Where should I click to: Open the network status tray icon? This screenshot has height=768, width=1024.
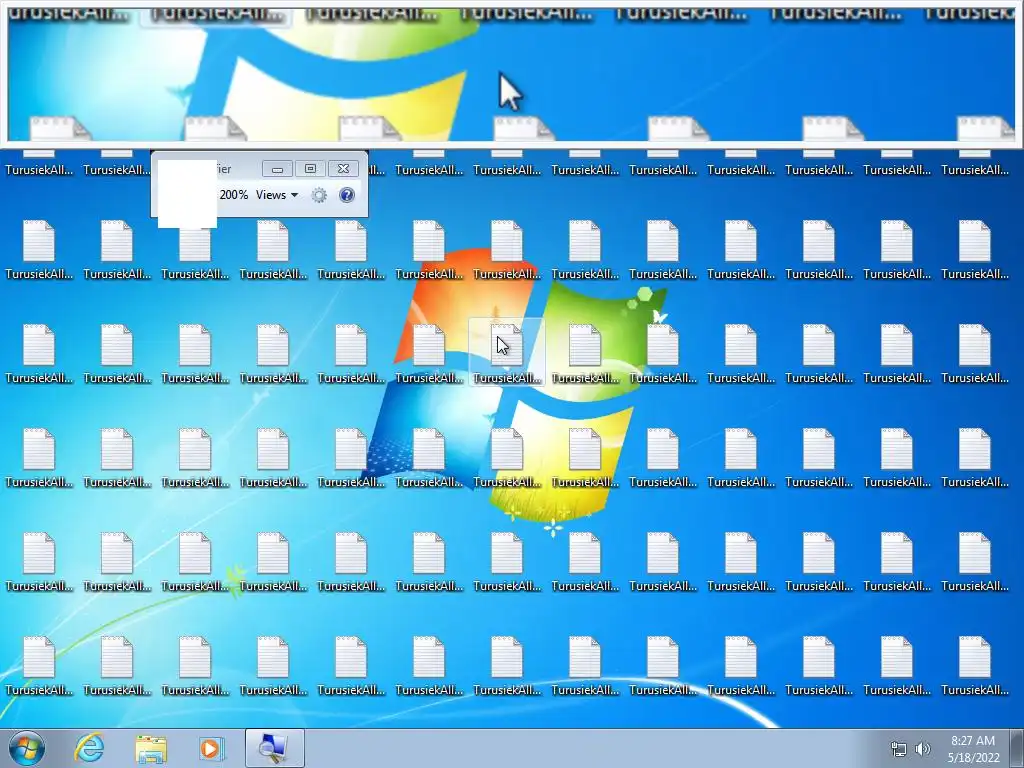click(899, 749)
